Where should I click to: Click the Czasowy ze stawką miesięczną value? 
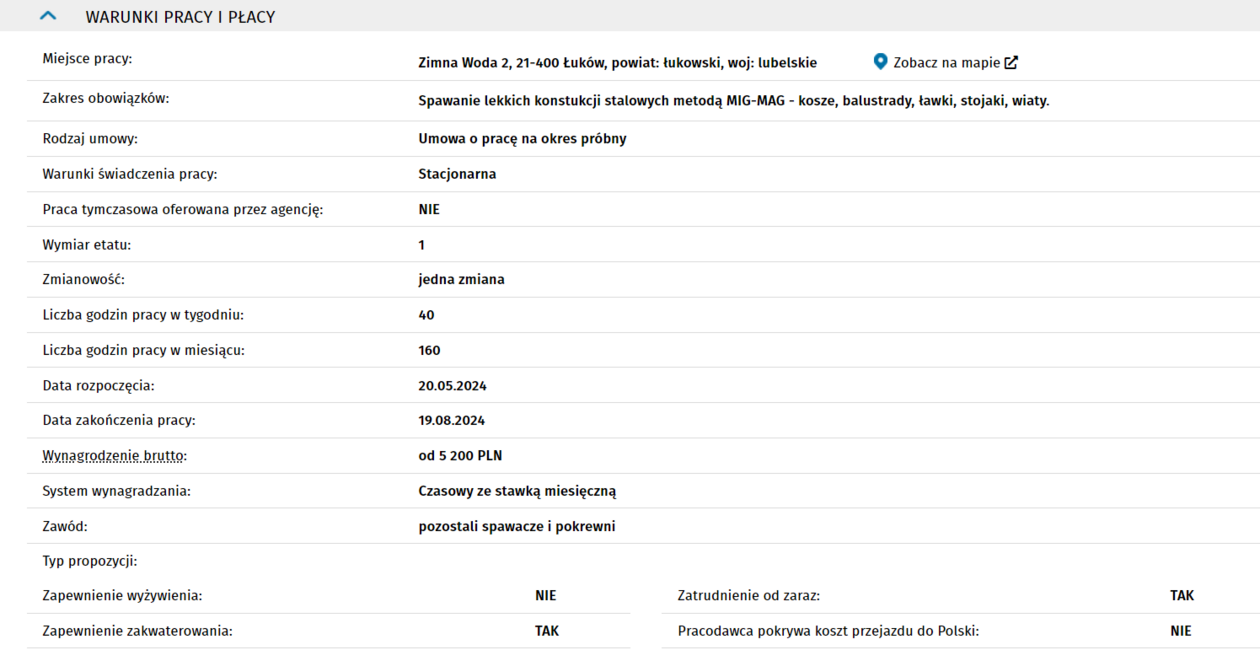517,491
